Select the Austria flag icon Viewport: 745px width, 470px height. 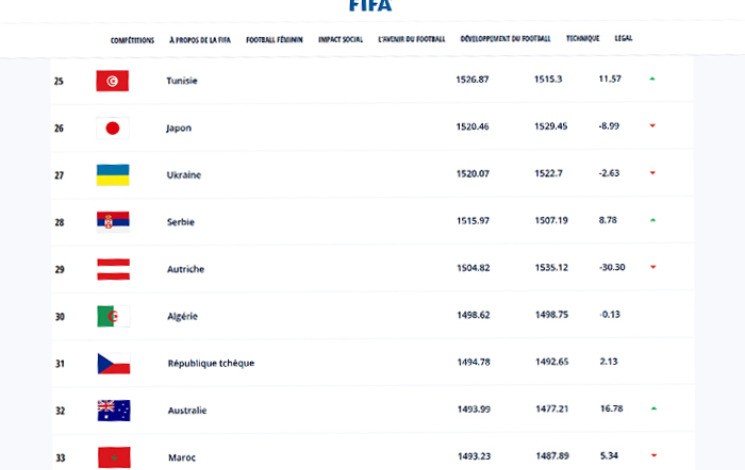point(112,268)
